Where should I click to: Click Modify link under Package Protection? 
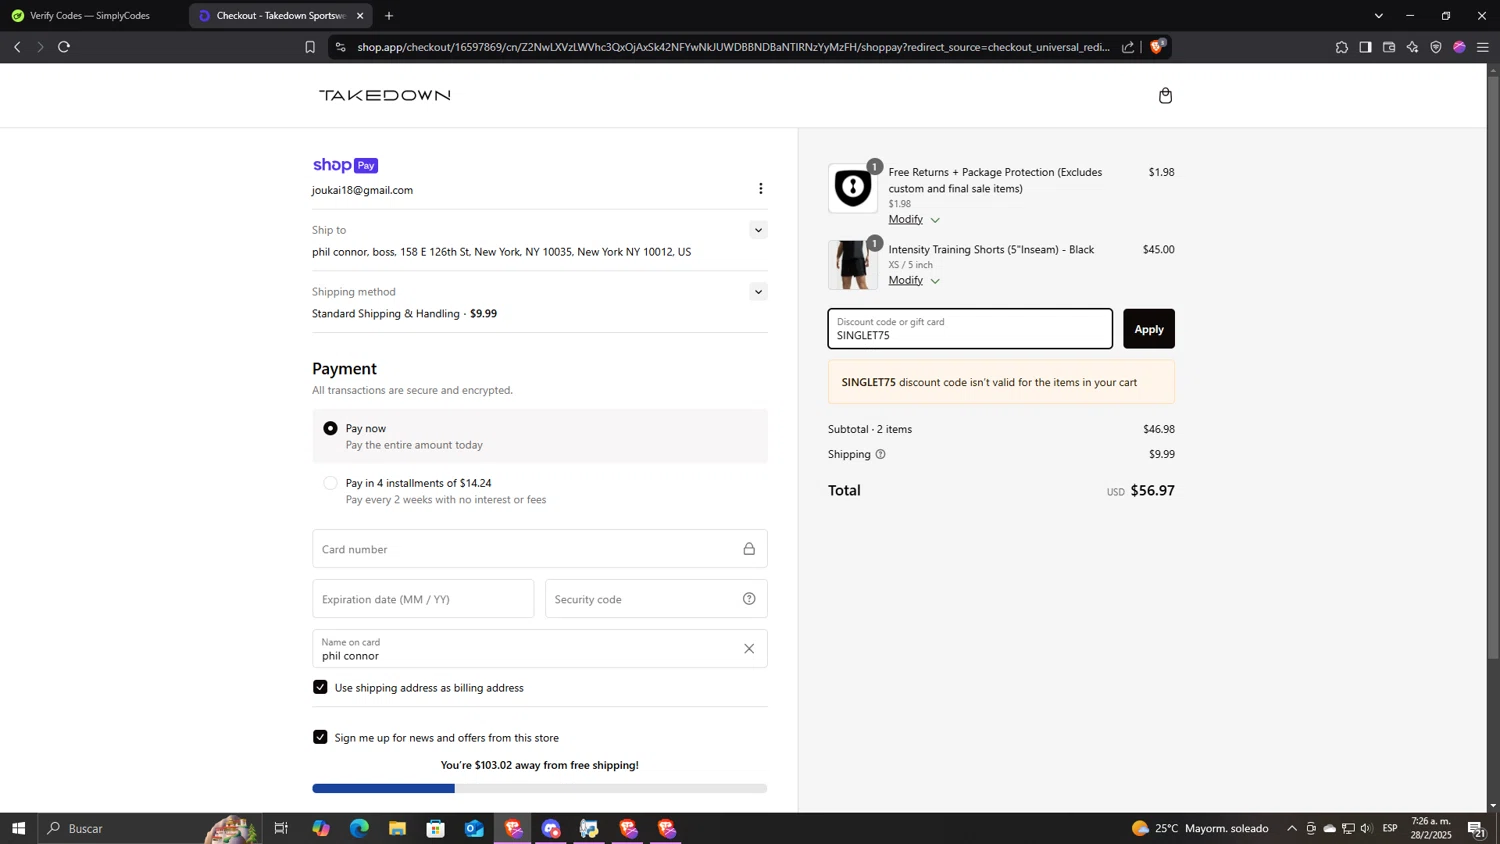coord(905,219)
